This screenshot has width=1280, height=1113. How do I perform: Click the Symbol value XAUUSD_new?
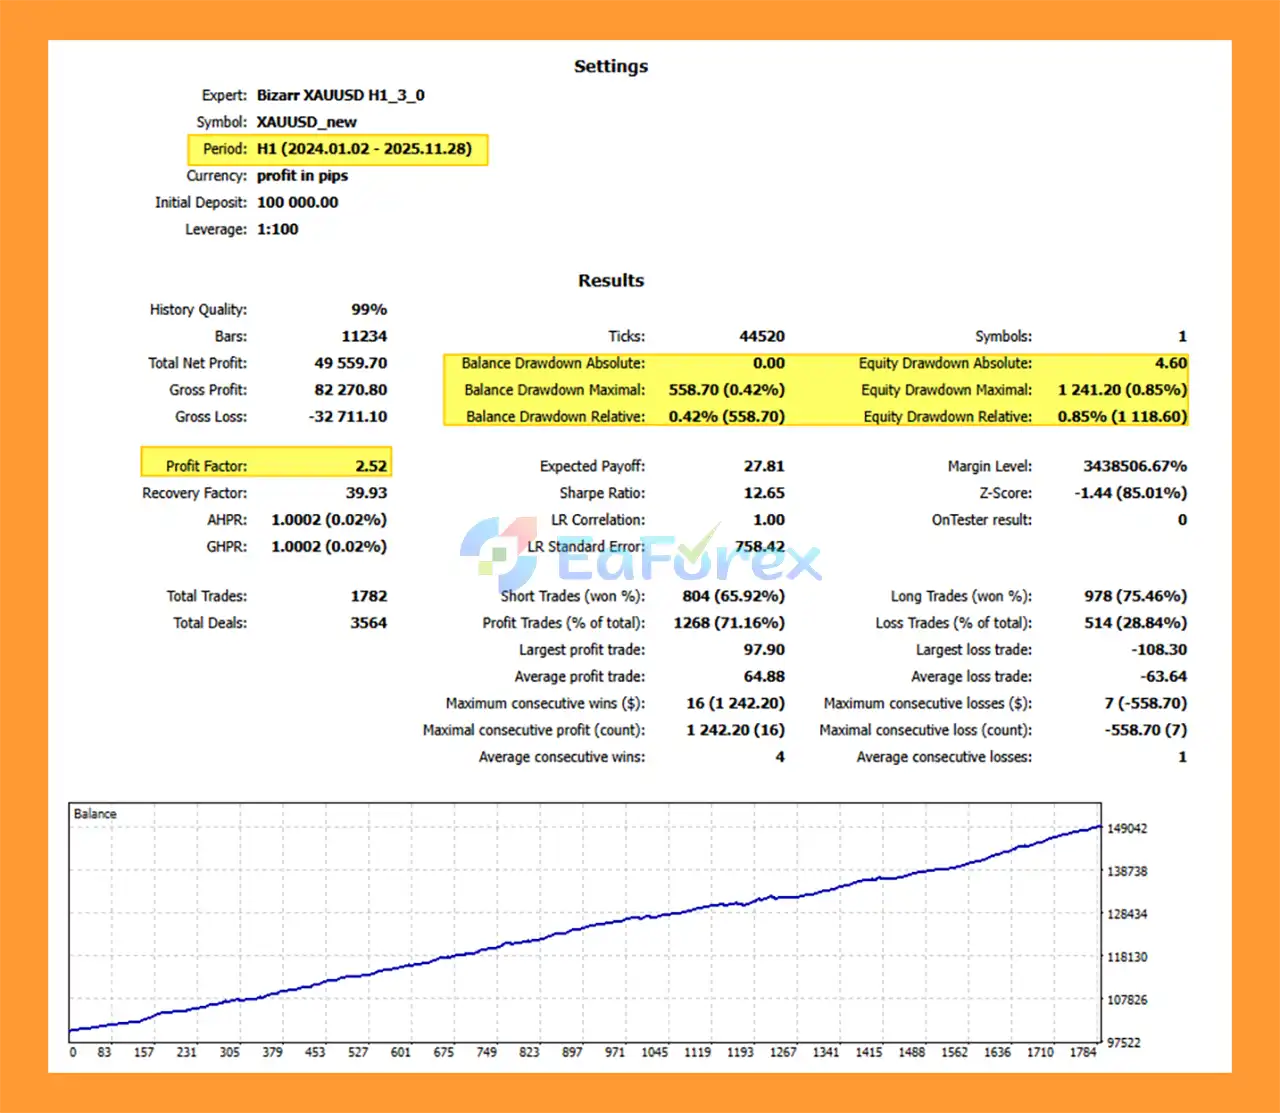click(306, 122)
